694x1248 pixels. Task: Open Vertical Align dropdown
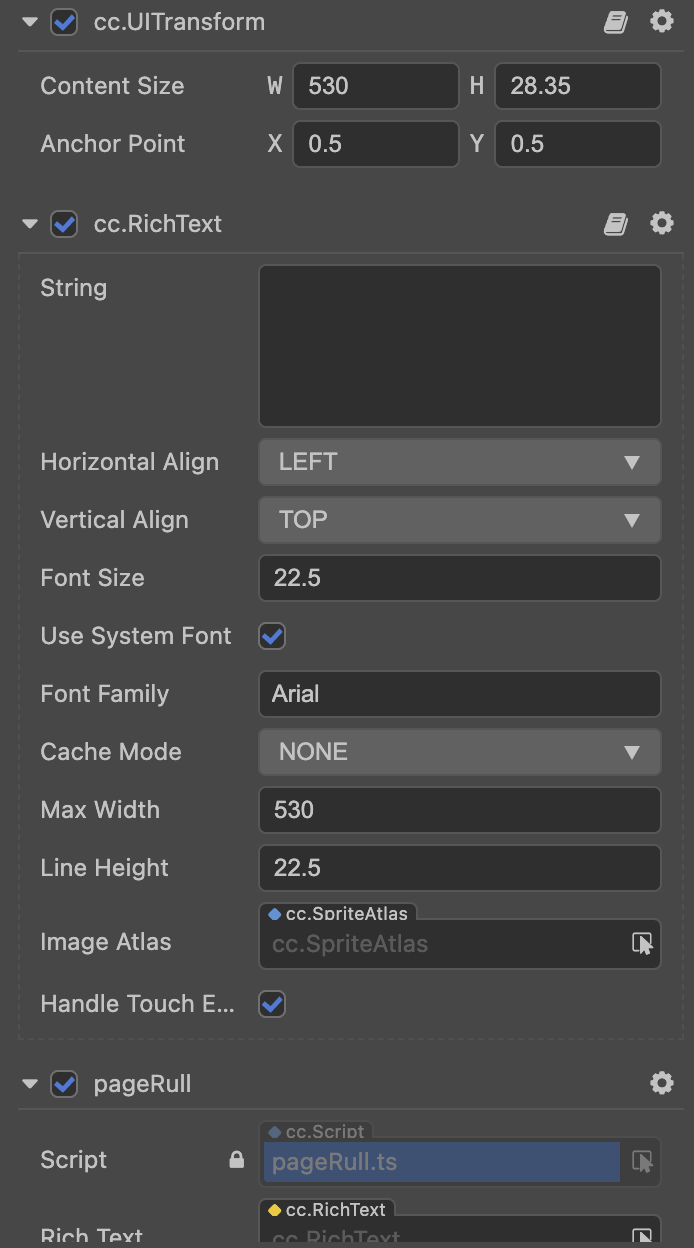460,520
